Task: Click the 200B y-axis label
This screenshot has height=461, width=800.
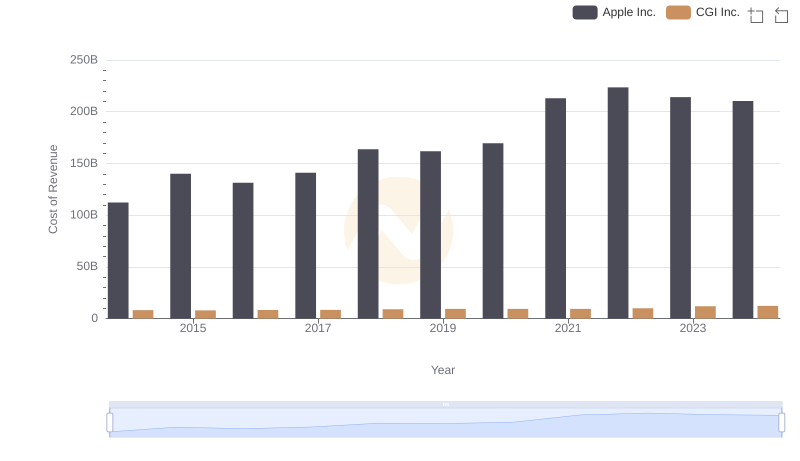Action: (84, 111)
